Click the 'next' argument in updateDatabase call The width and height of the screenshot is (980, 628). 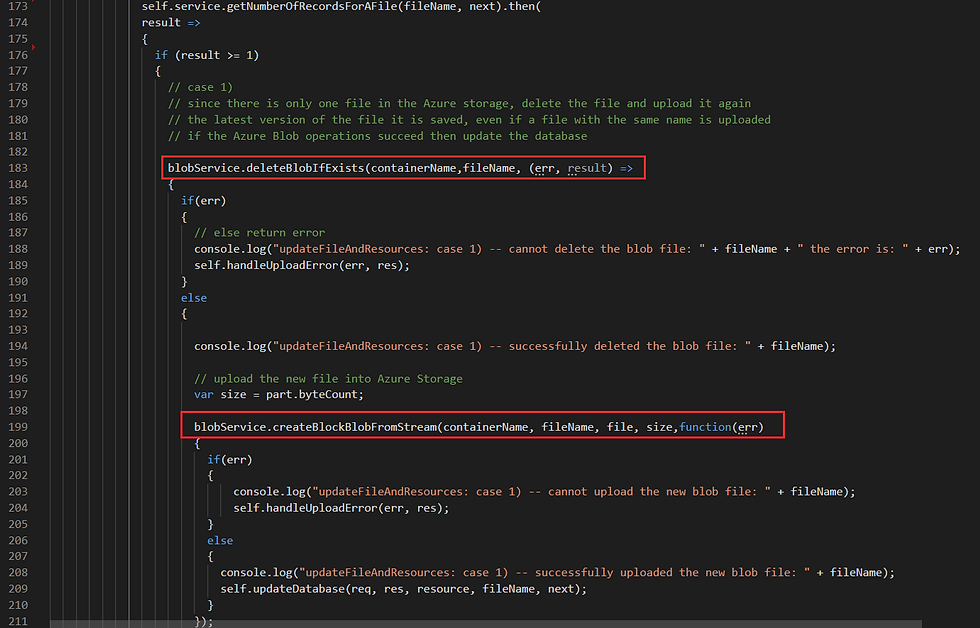(x=561, y=589)
